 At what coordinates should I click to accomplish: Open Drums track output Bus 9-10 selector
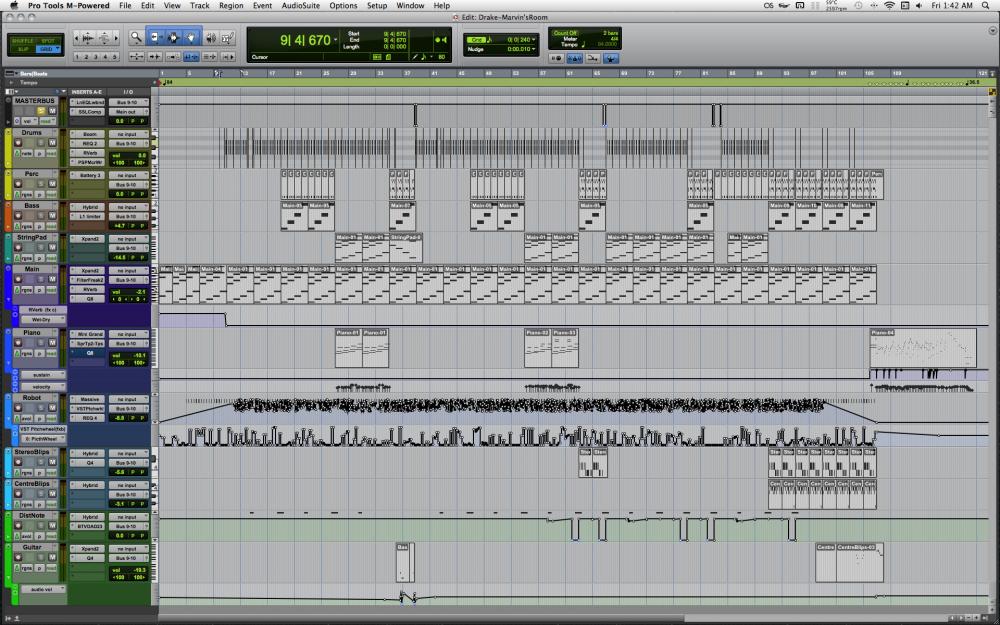[127, 143]
